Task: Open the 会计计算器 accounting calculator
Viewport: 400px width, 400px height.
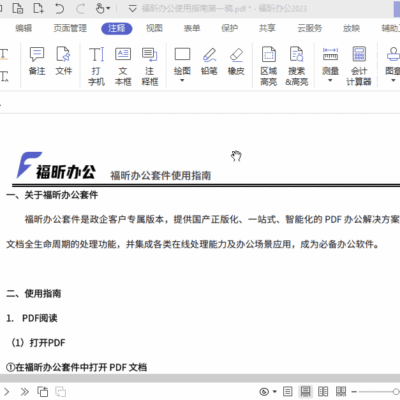Action: 359,66
